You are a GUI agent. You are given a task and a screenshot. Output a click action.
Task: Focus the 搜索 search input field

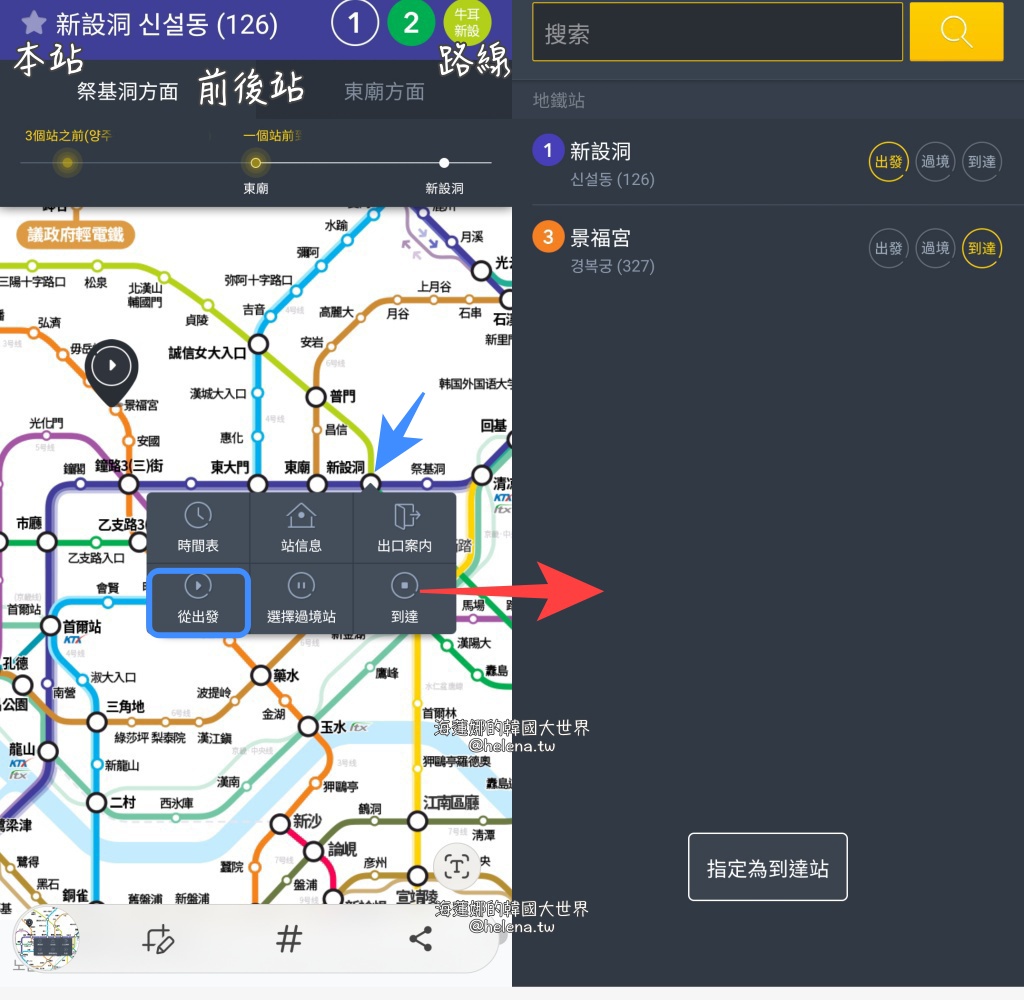coord(717,33)
